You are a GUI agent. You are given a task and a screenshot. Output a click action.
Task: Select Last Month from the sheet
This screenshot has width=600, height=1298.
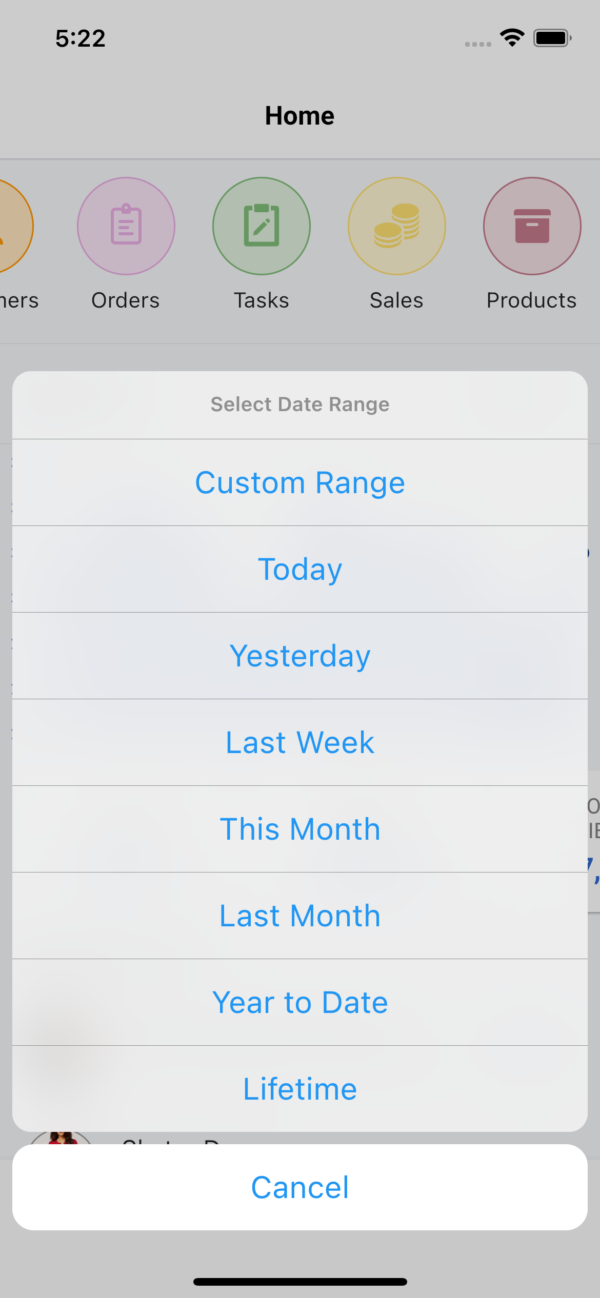300,915
